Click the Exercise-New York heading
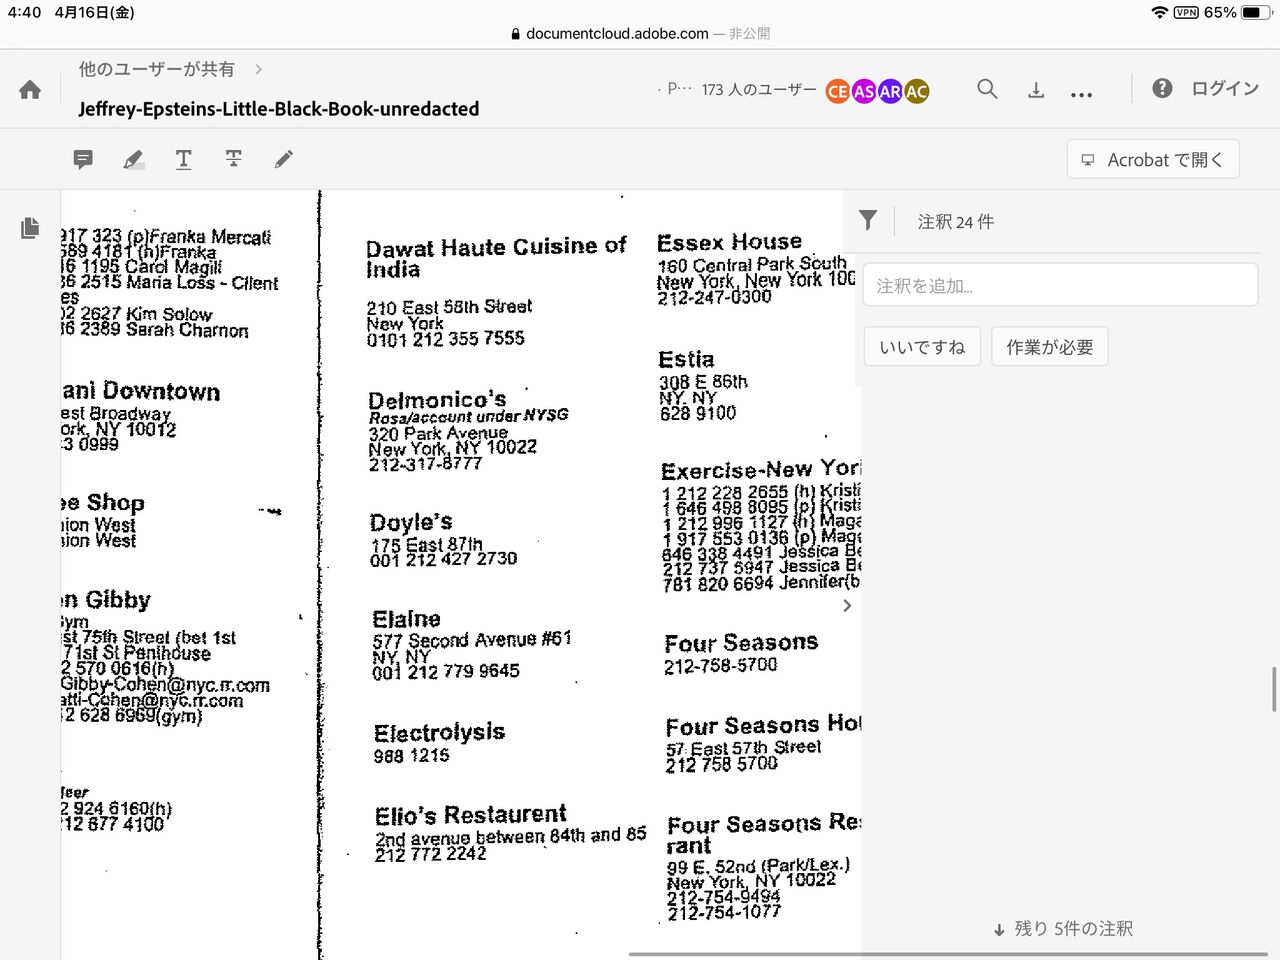Image resolution: width=1280 pixels, height=960 pixels. point(761,470)
